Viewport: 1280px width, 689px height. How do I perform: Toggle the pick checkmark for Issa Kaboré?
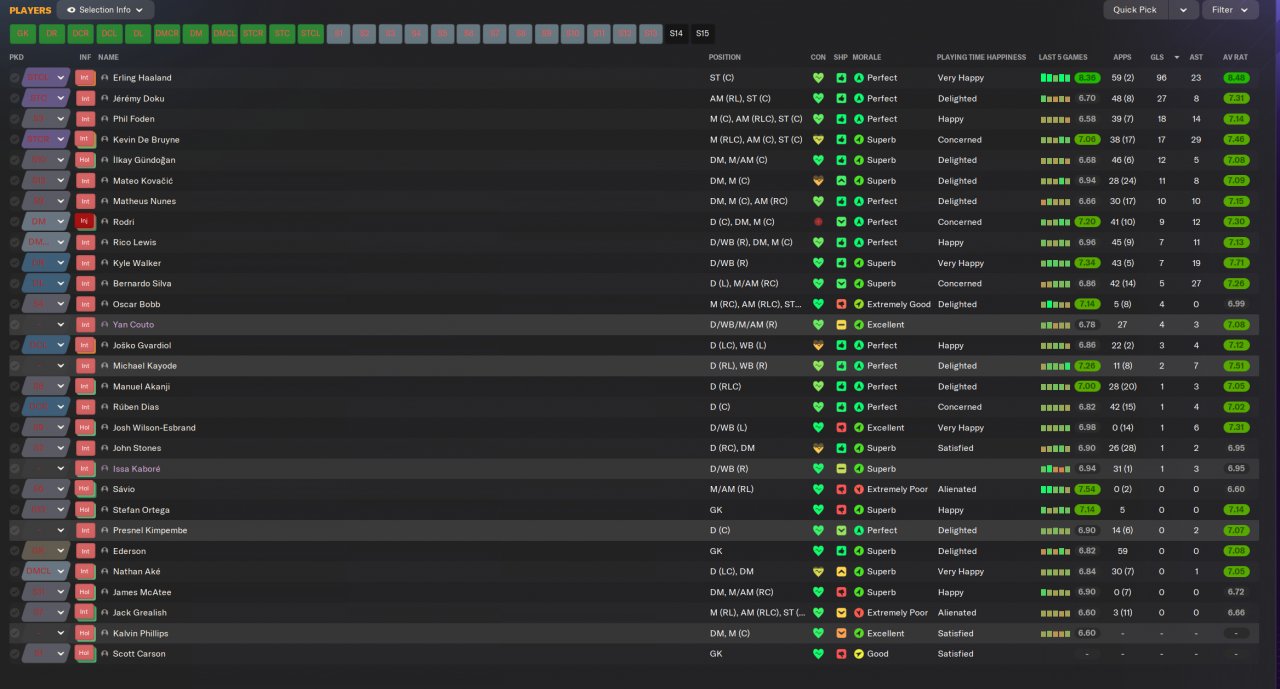pyautogui.click(x=14, y=469)
